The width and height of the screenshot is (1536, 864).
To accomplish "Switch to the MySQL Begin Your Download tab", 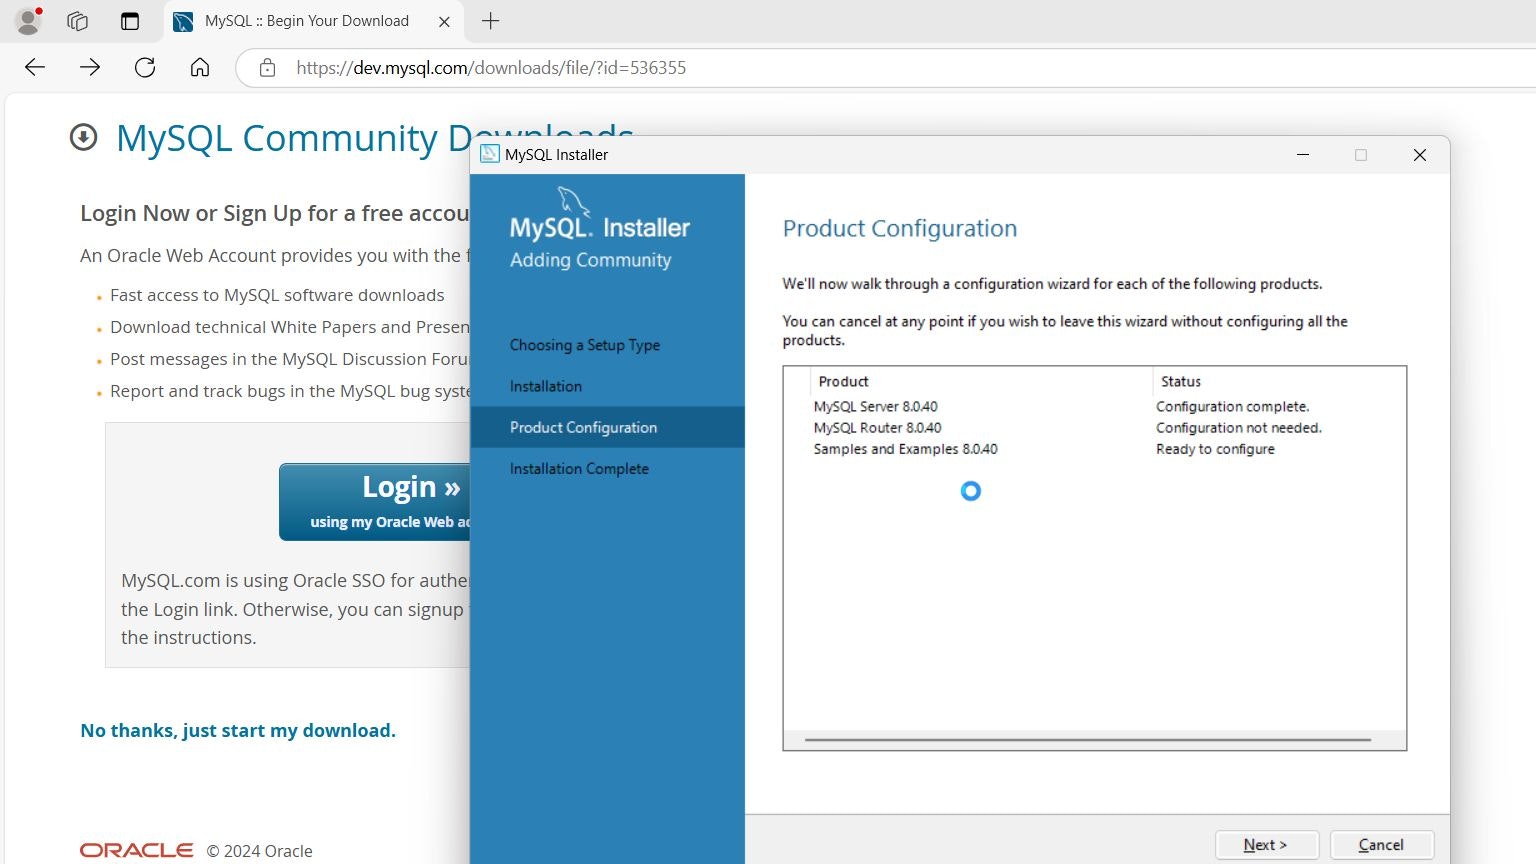I will point(300,20).
